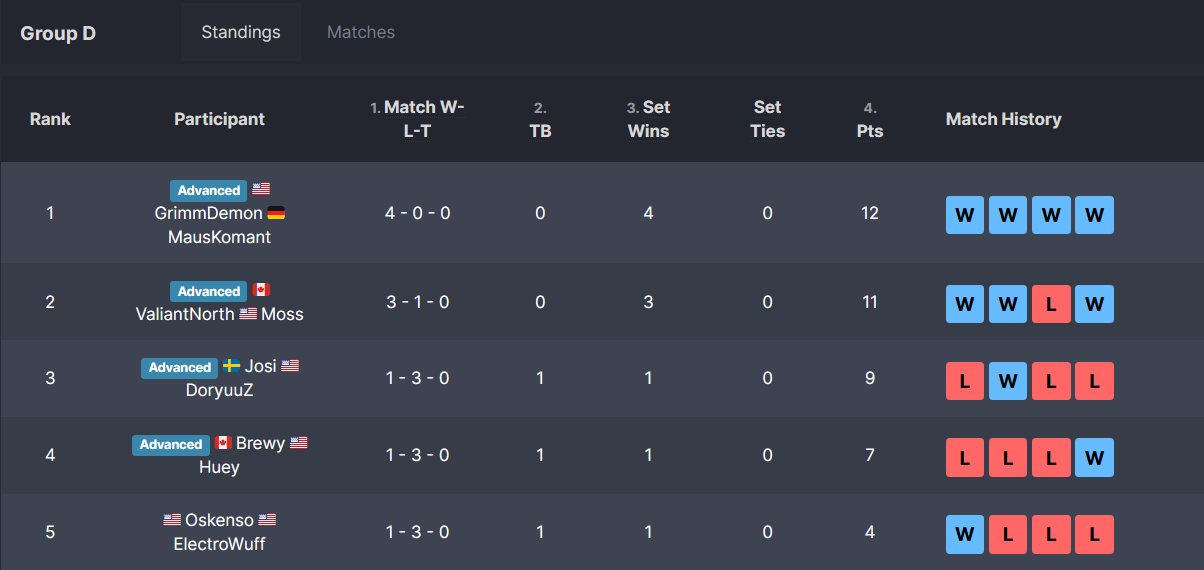Viewport: 1204px width, 570px height.
Task: Click the Group D title
Action: pyautogui.click(x=58, y=33)
